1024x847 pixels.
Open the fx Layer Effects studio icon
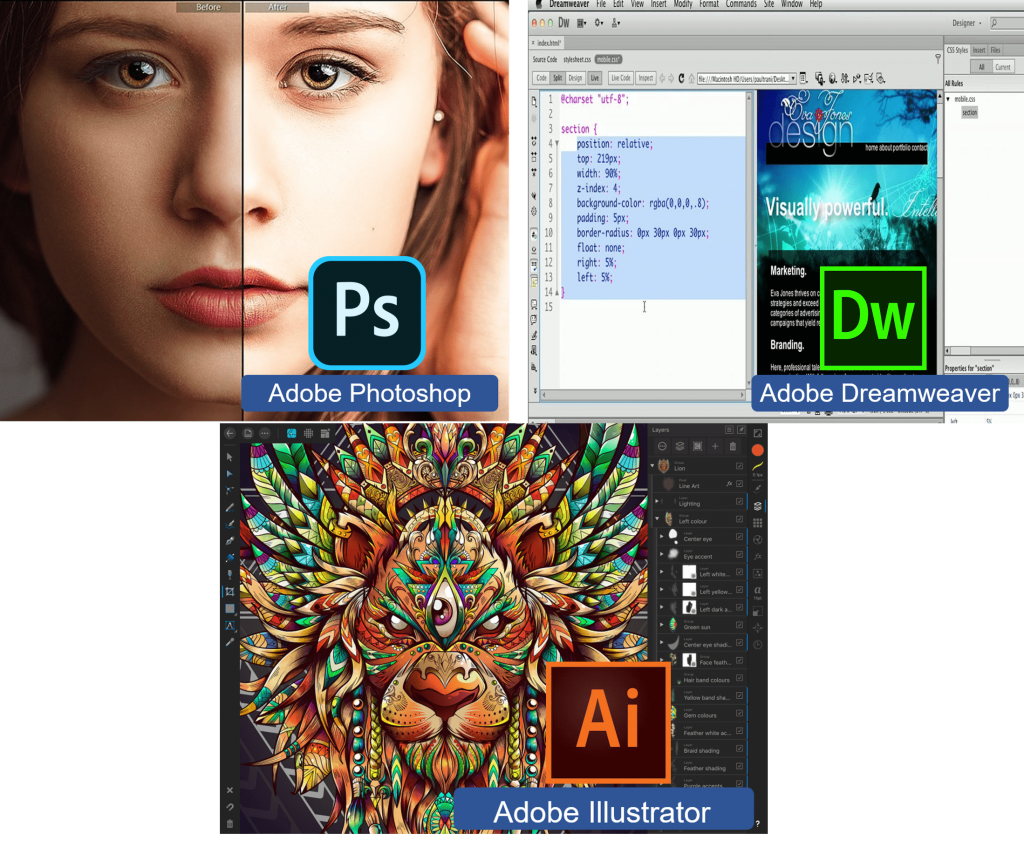click(758, 556)
